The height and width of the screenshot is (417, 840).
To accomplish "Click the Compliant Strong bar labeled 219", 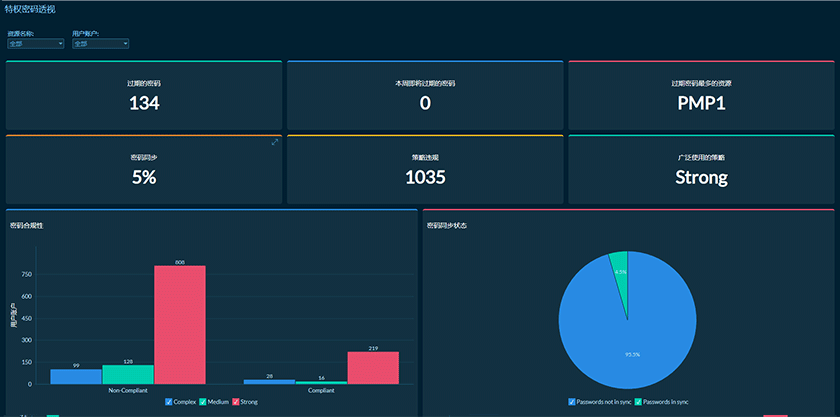I will (373, 368).
